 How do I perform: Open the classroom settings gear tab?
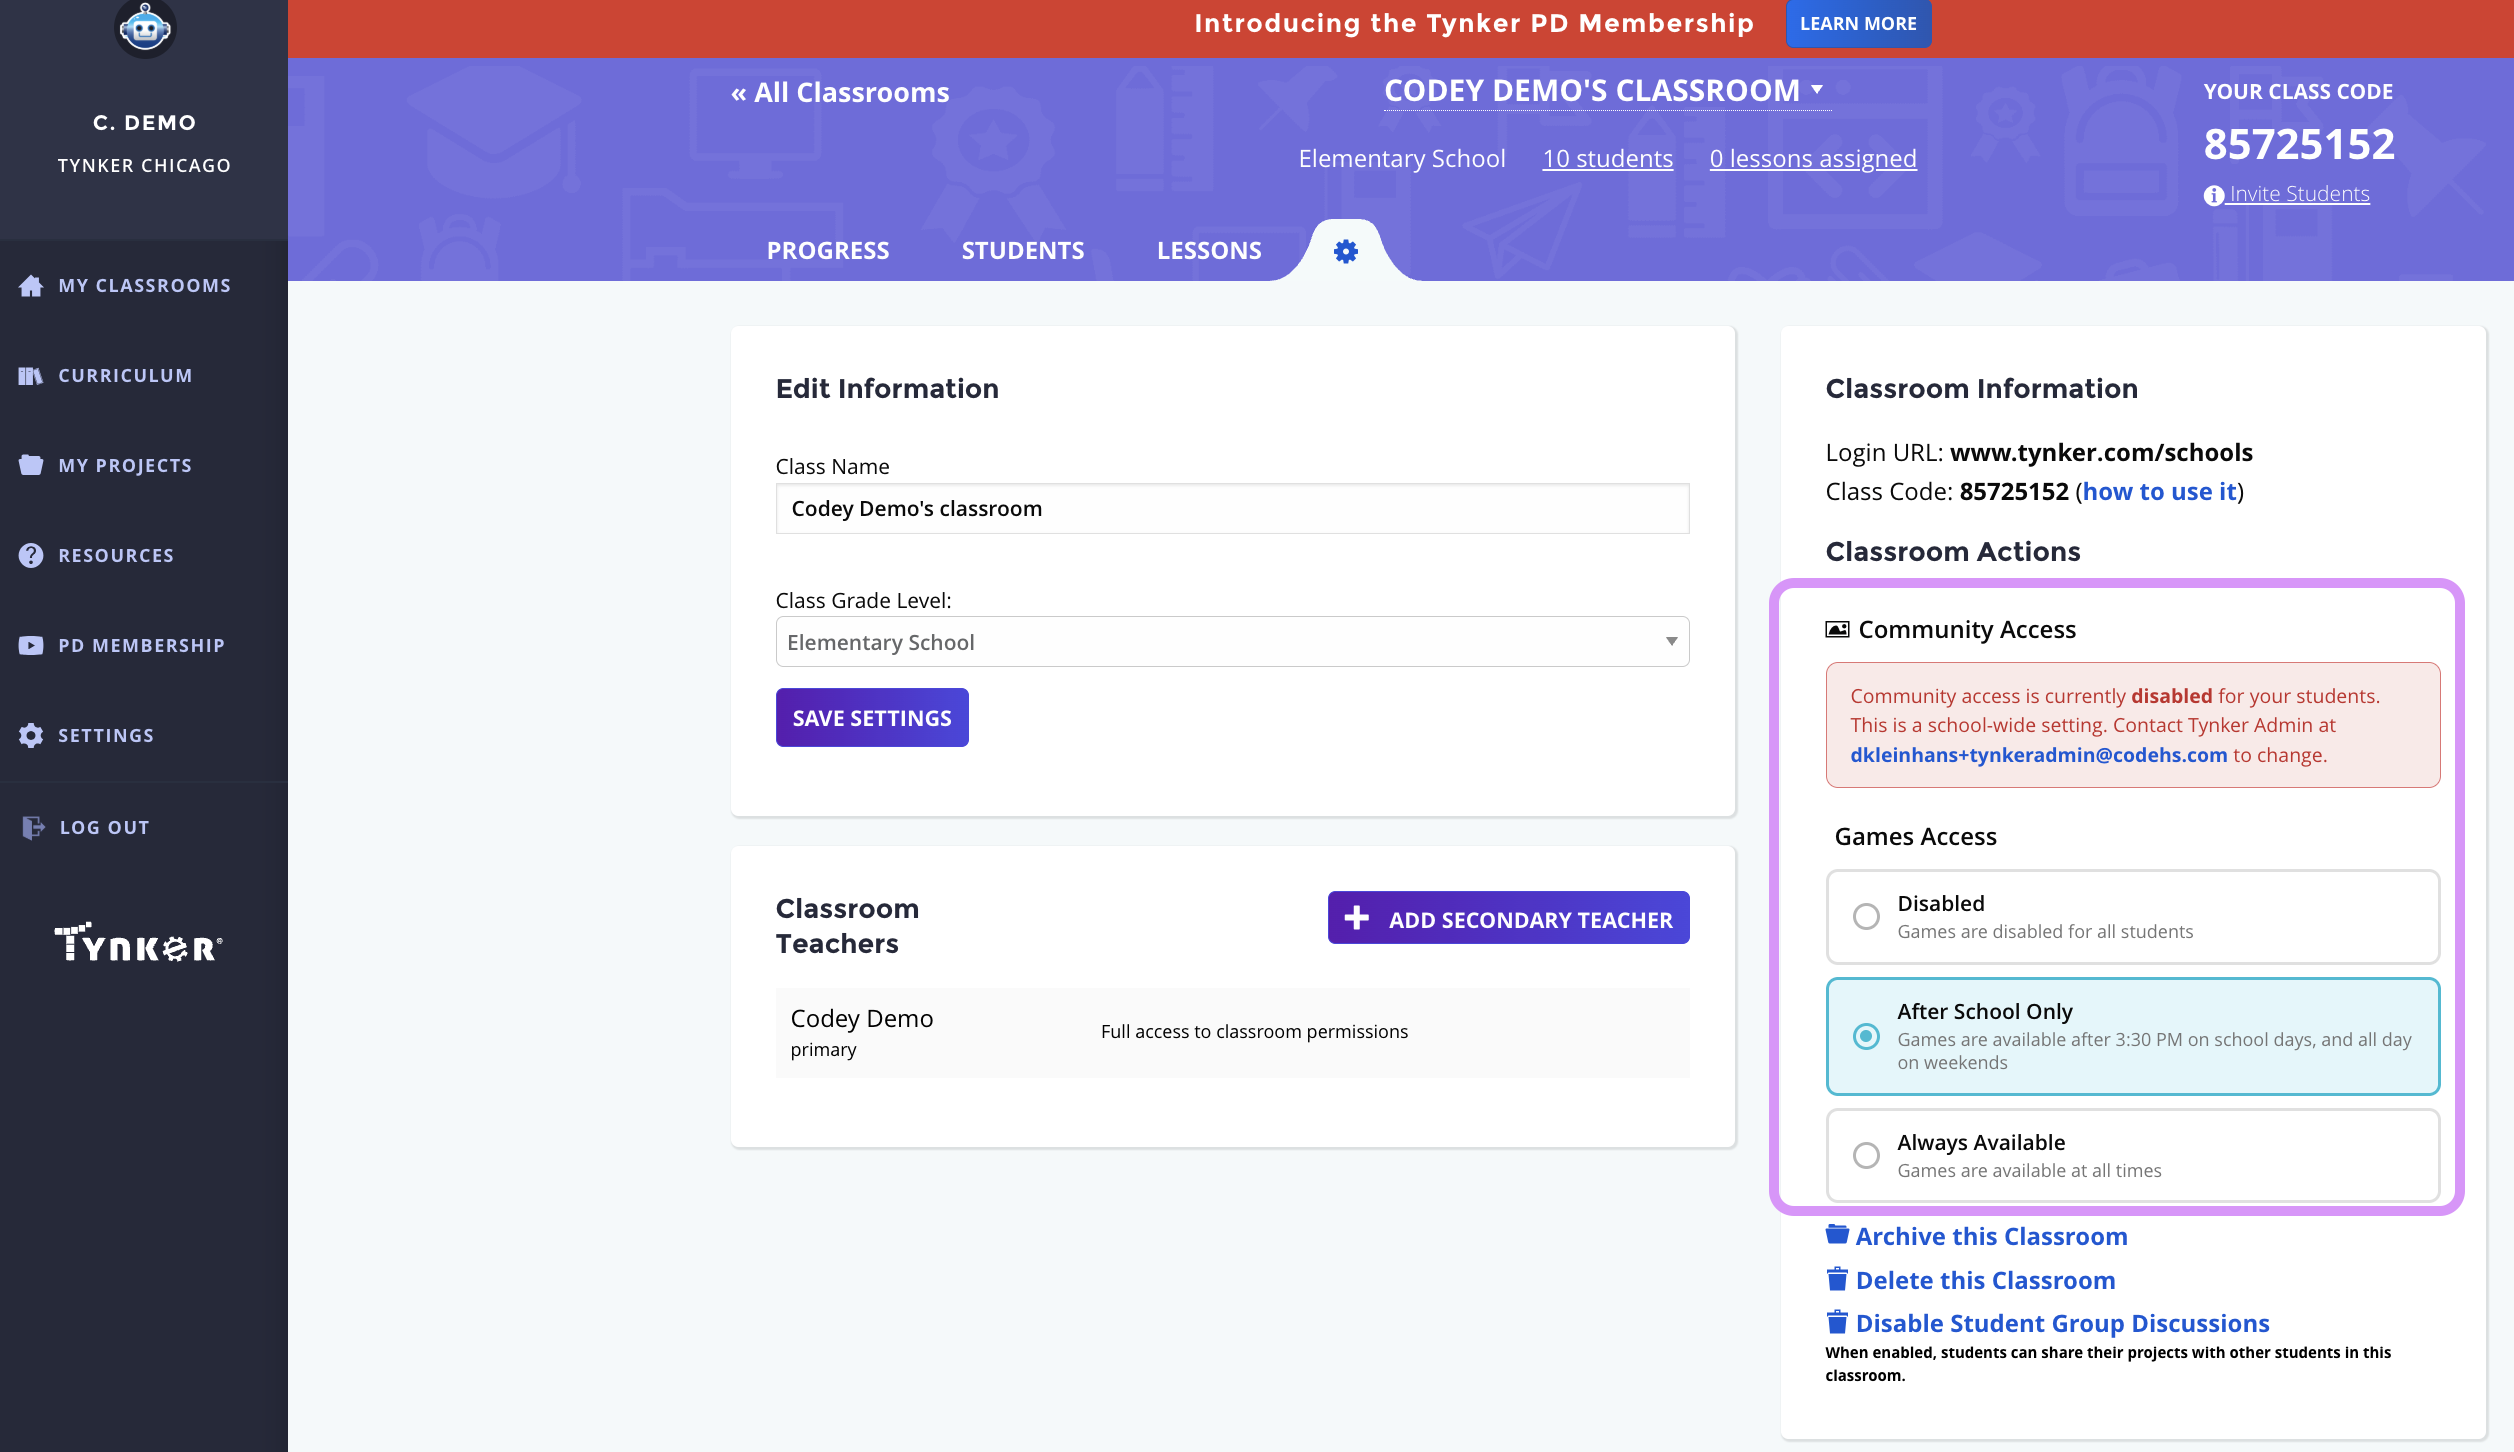click(x=1346, y=251)
